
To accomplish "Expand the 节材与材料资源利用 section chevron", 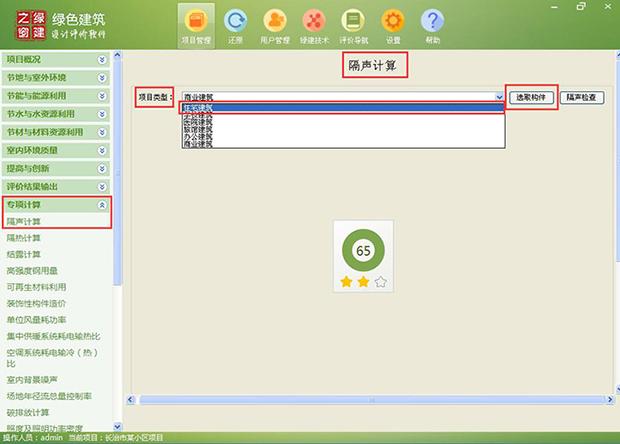I will click(102, 132).
